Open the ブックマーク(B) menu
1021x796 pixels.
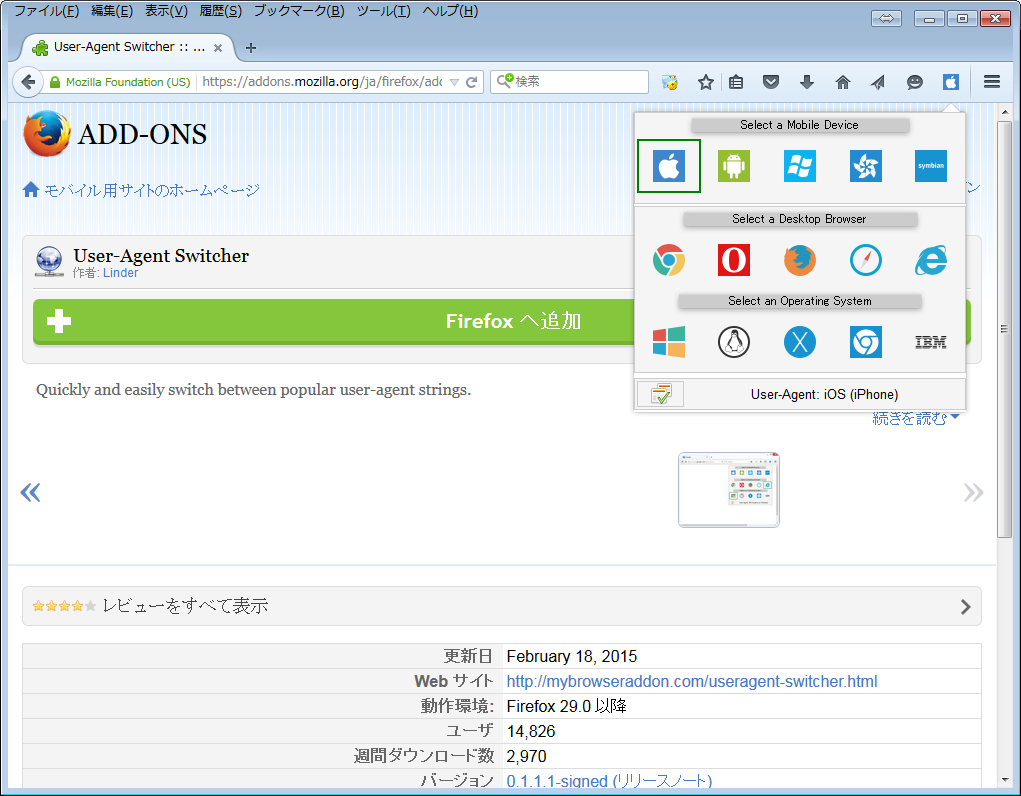click(299, 11)
